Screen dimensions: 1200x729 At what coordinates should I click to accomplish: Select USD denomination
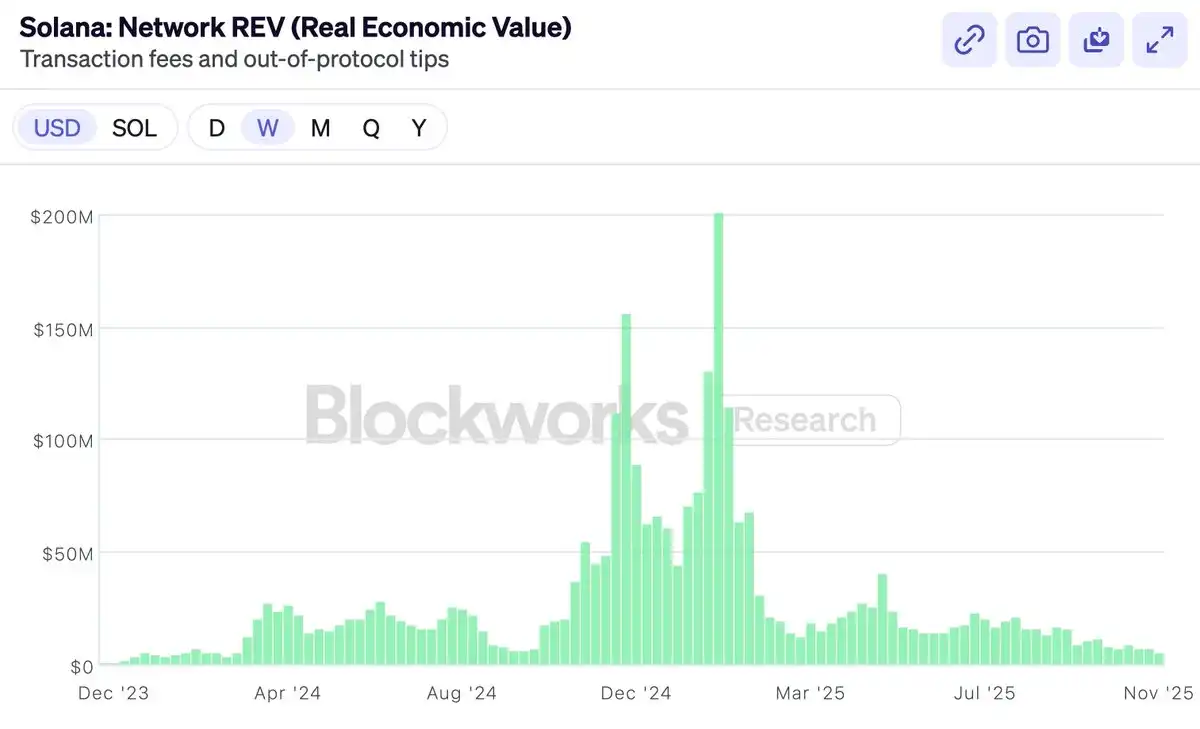coord(57,128)
